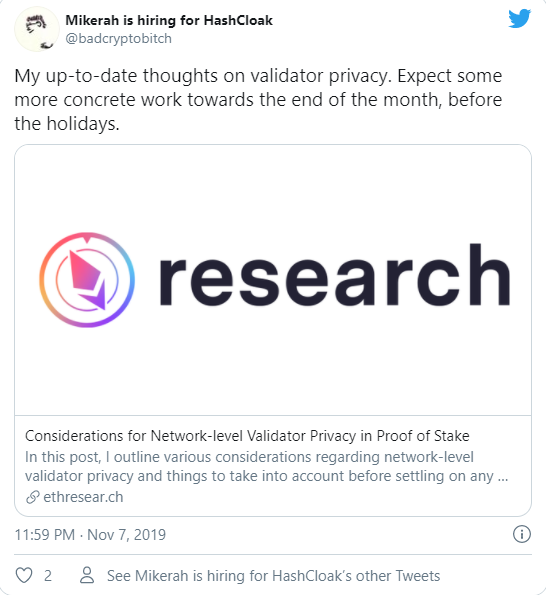Click the link card description text
The image size is (546, 595).
point(266,466)
